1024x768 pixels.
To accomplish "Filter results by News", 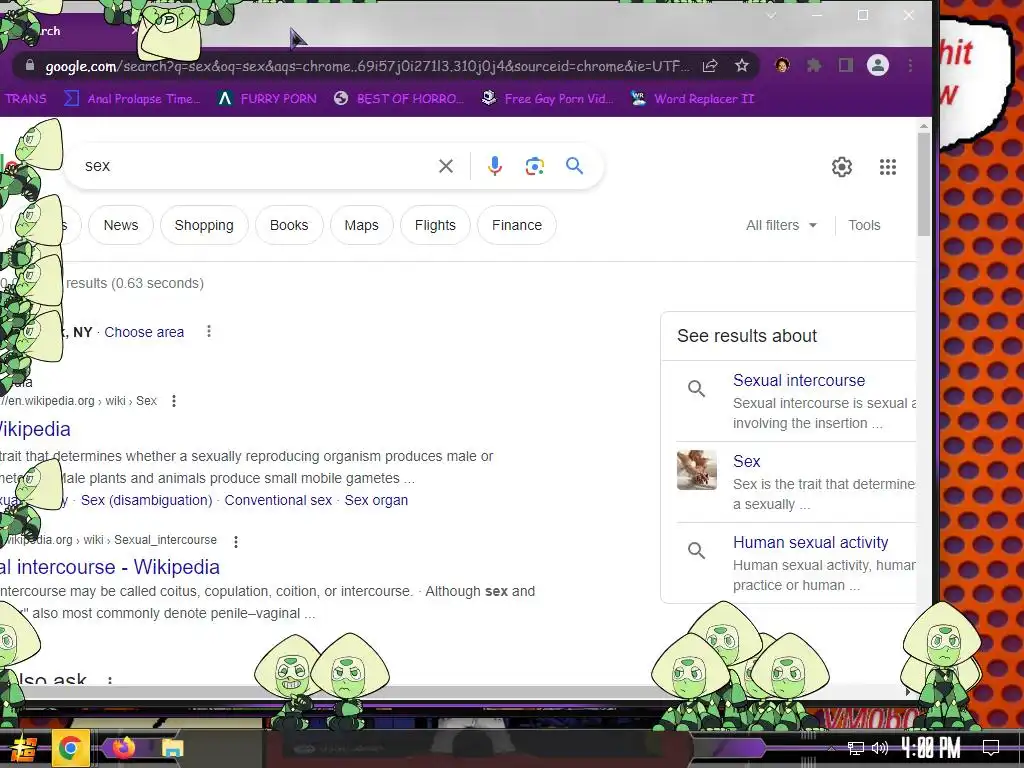I will coord(121,225).
